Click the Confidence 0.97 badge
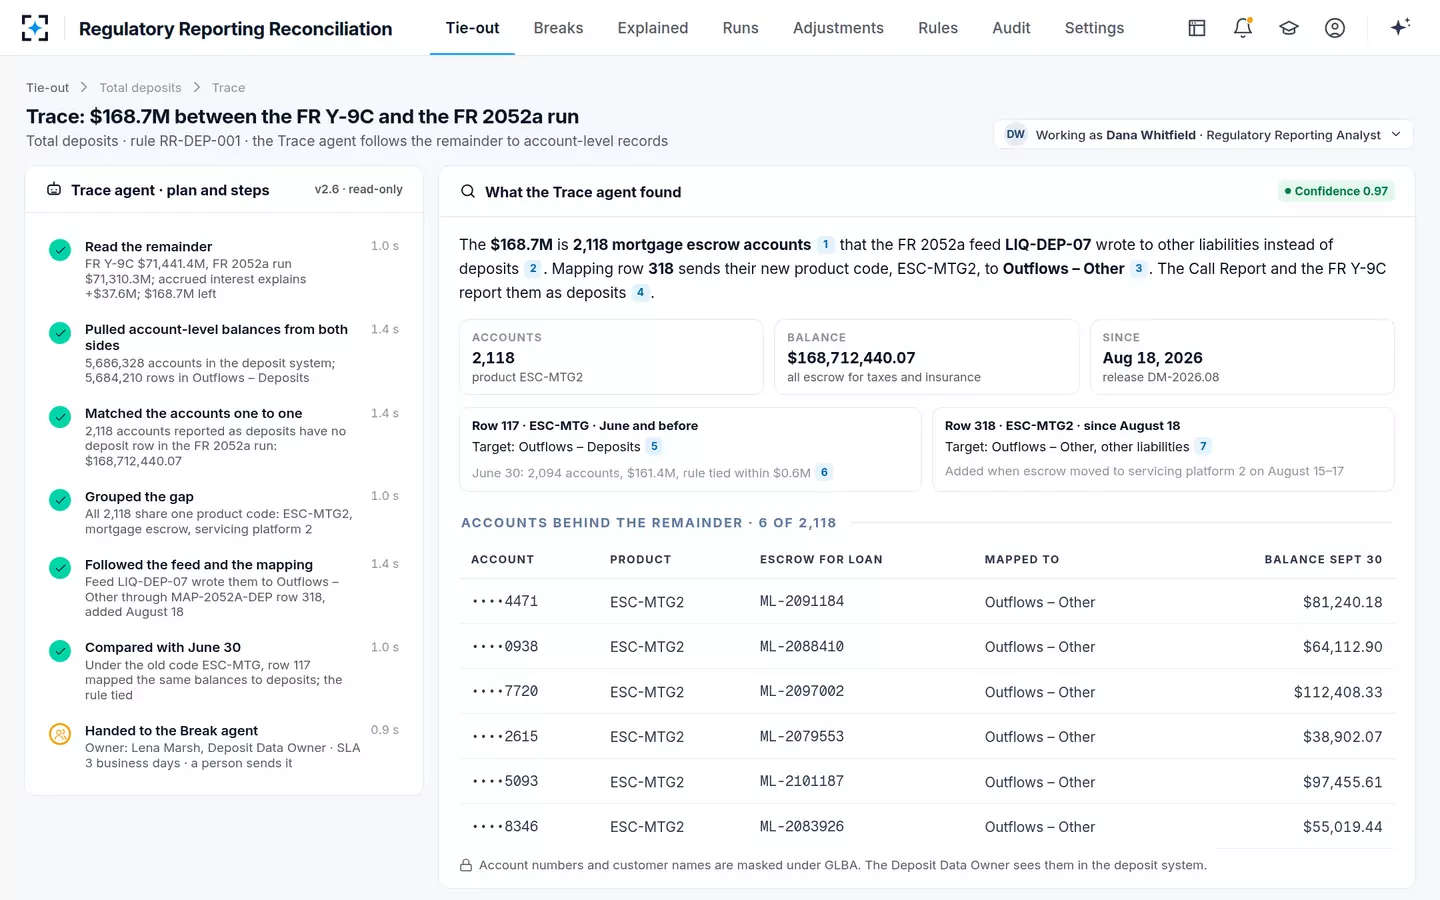 [x=1336, y=191]
